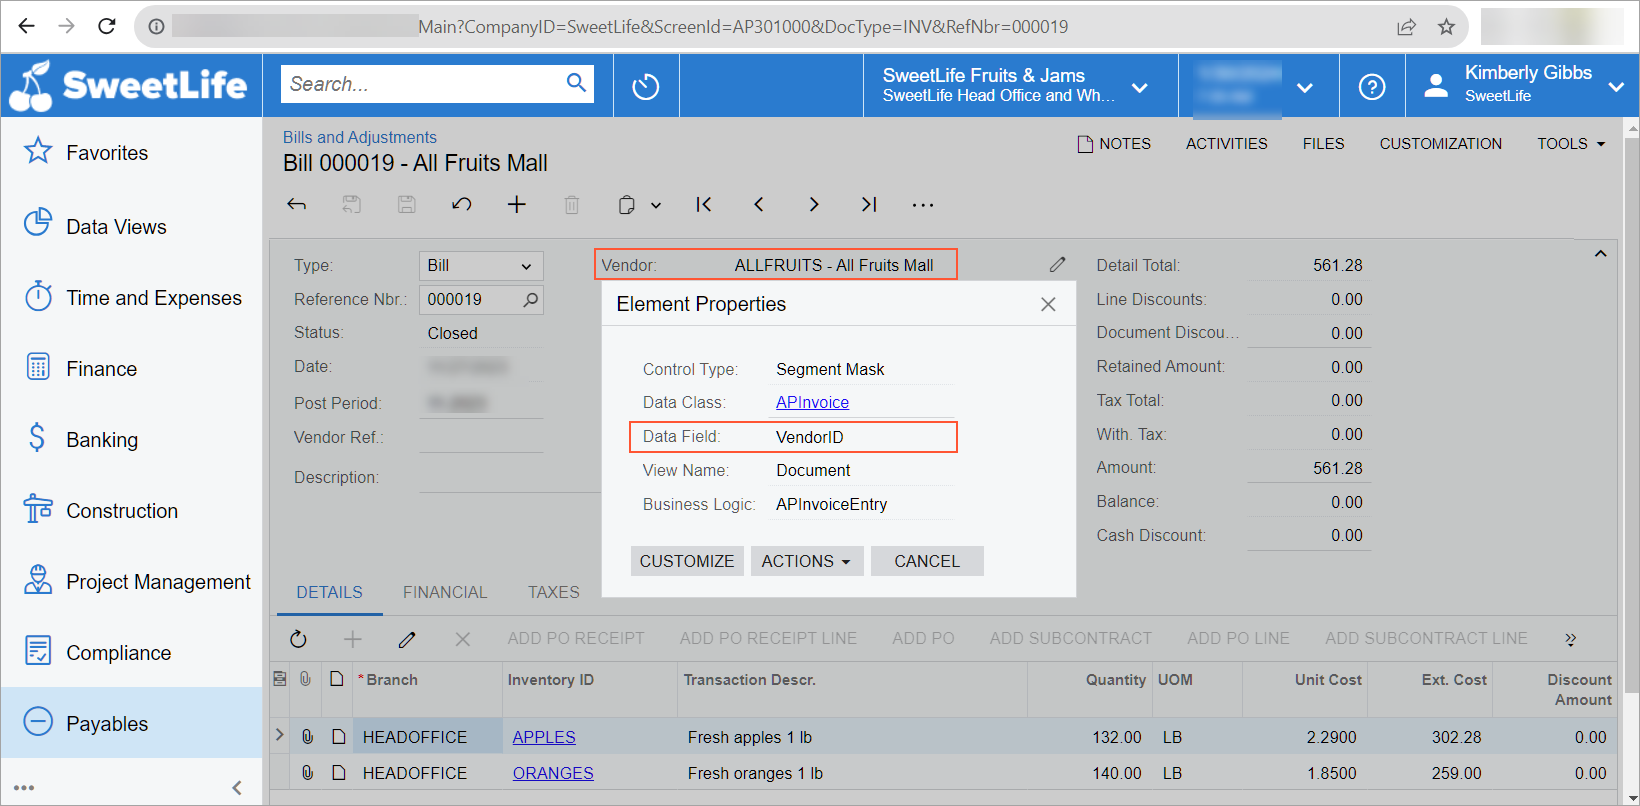Screen dimensions: 1640x806
Task: Refresh the details grid
Action: [x=298, y=639]
